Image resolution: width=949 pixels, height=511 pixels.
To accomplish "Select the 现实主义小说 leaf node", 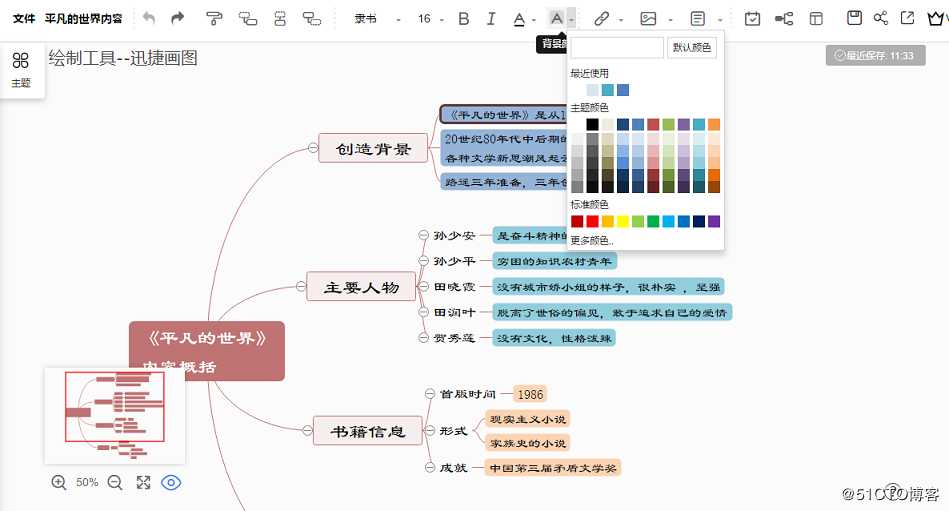I will pyautogui.click(x=528, y=419).
